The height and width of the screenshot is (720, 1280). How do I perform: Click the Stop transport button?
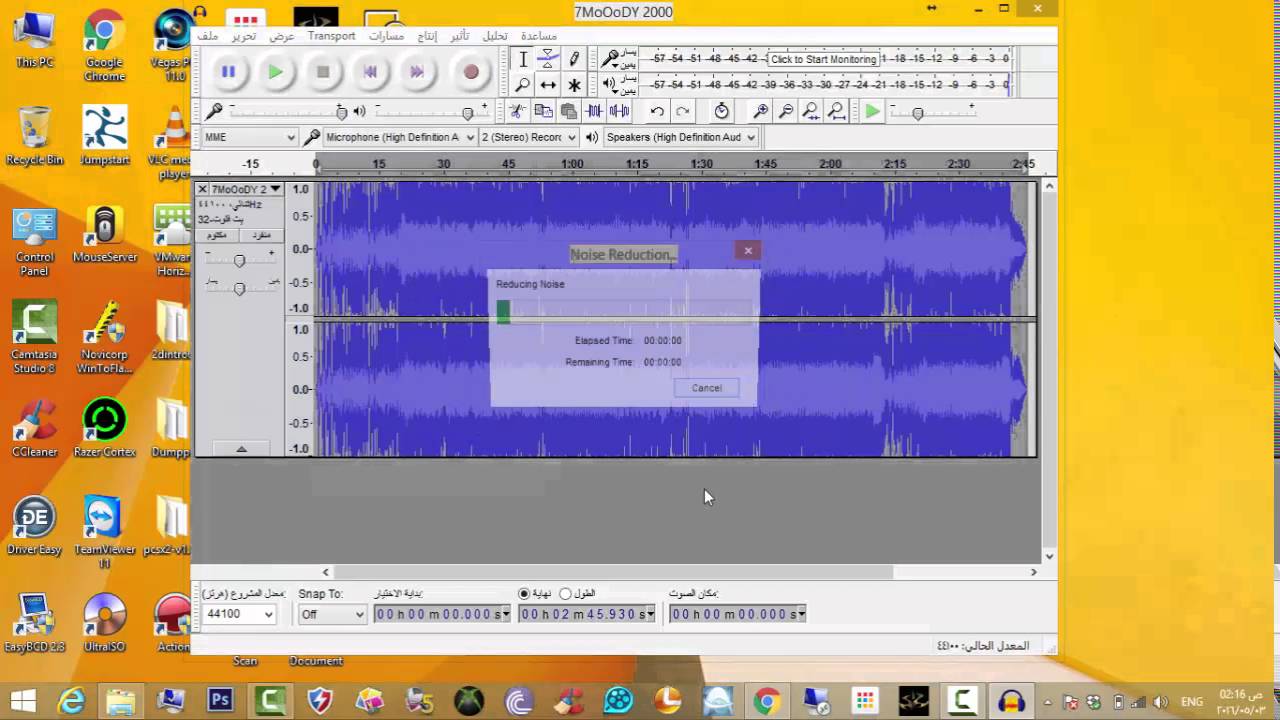(322, 72)
